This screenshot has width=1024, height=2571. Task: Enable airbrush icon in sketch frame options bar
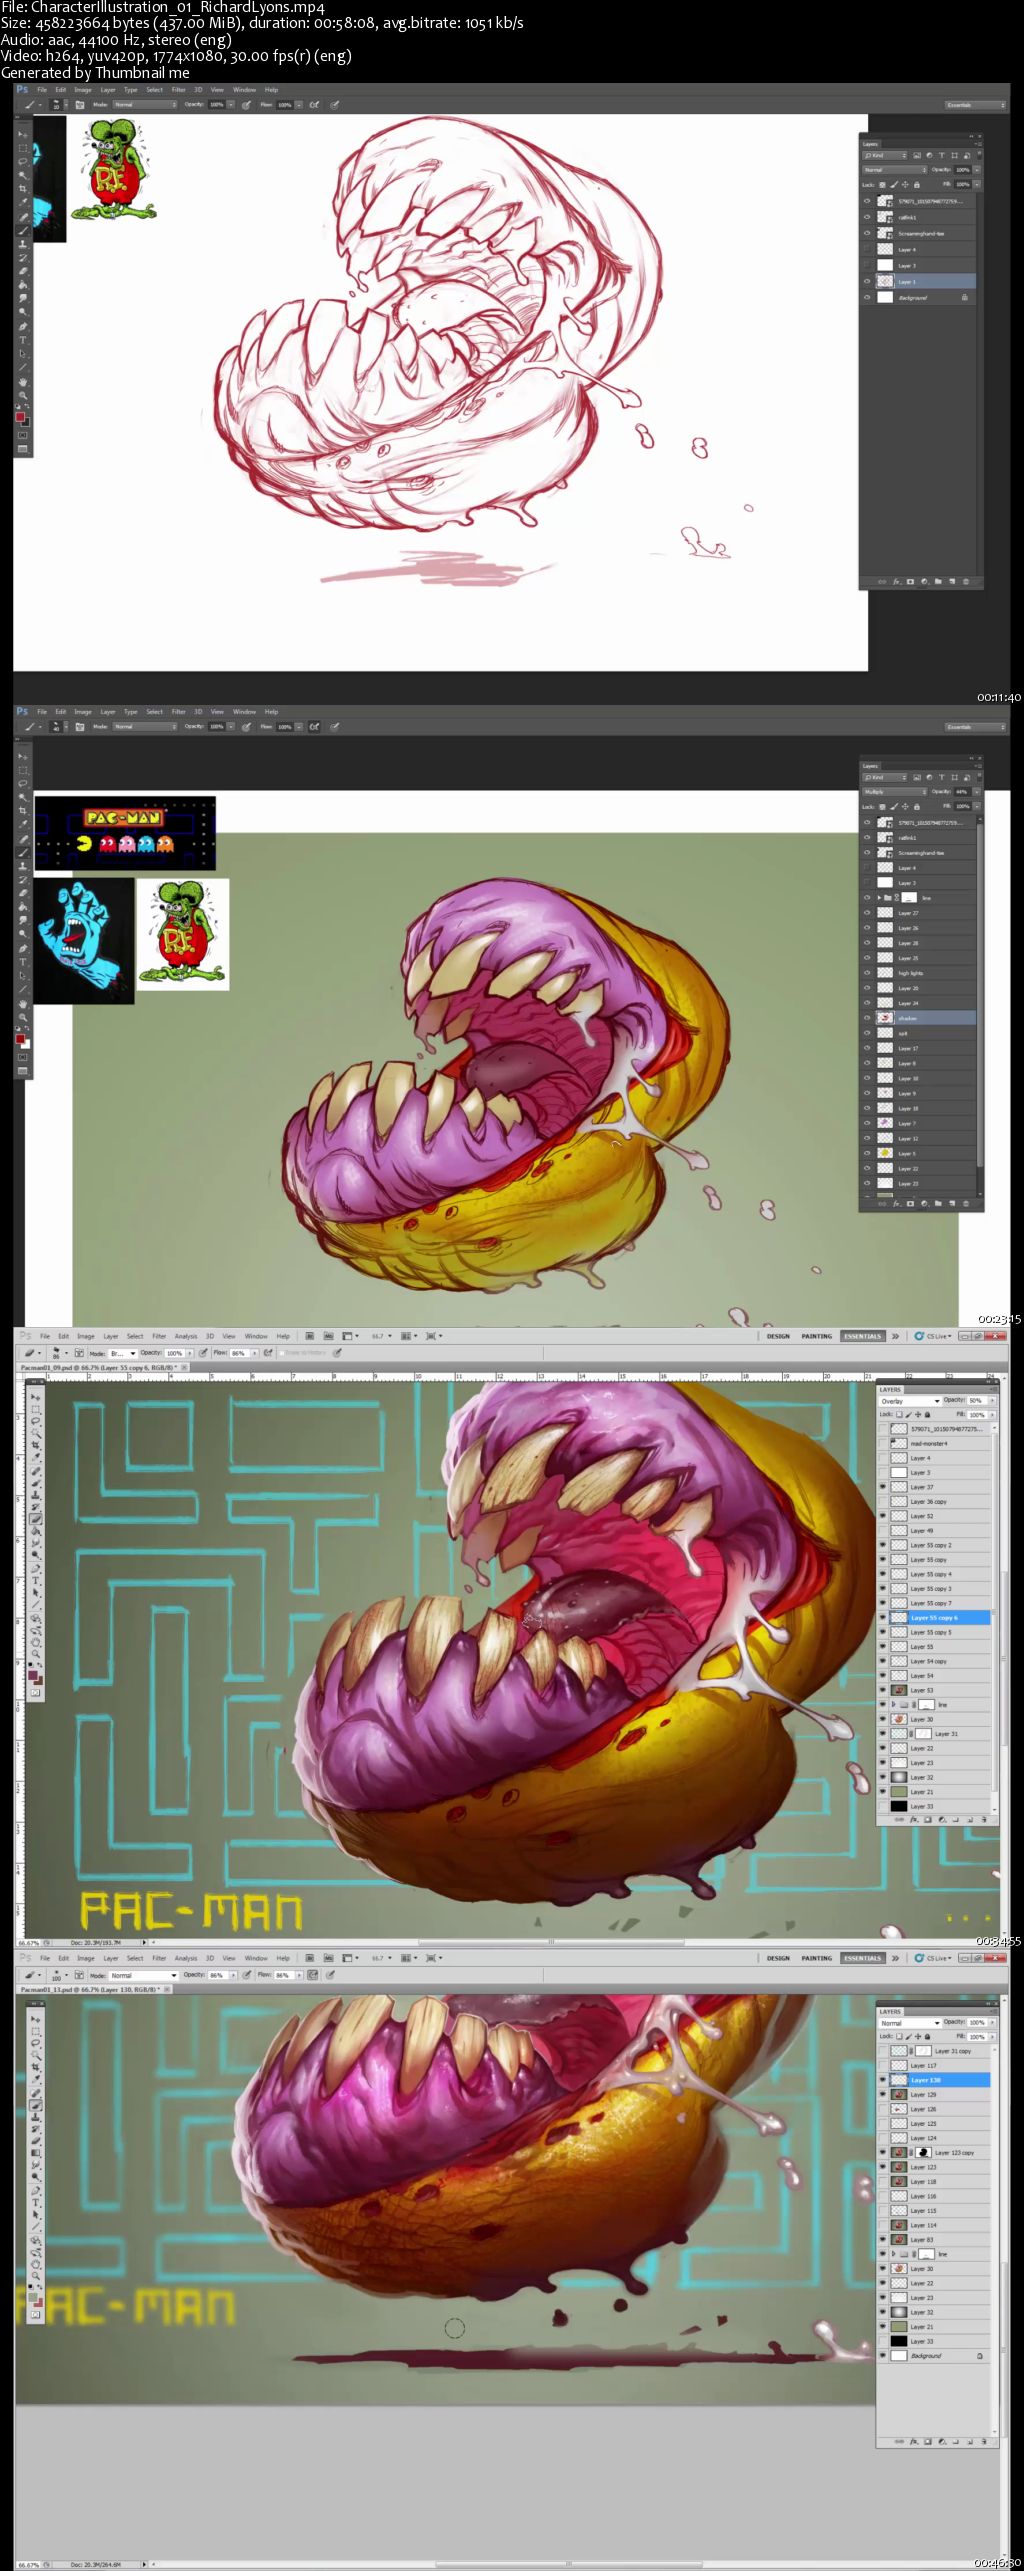[314, 104]
